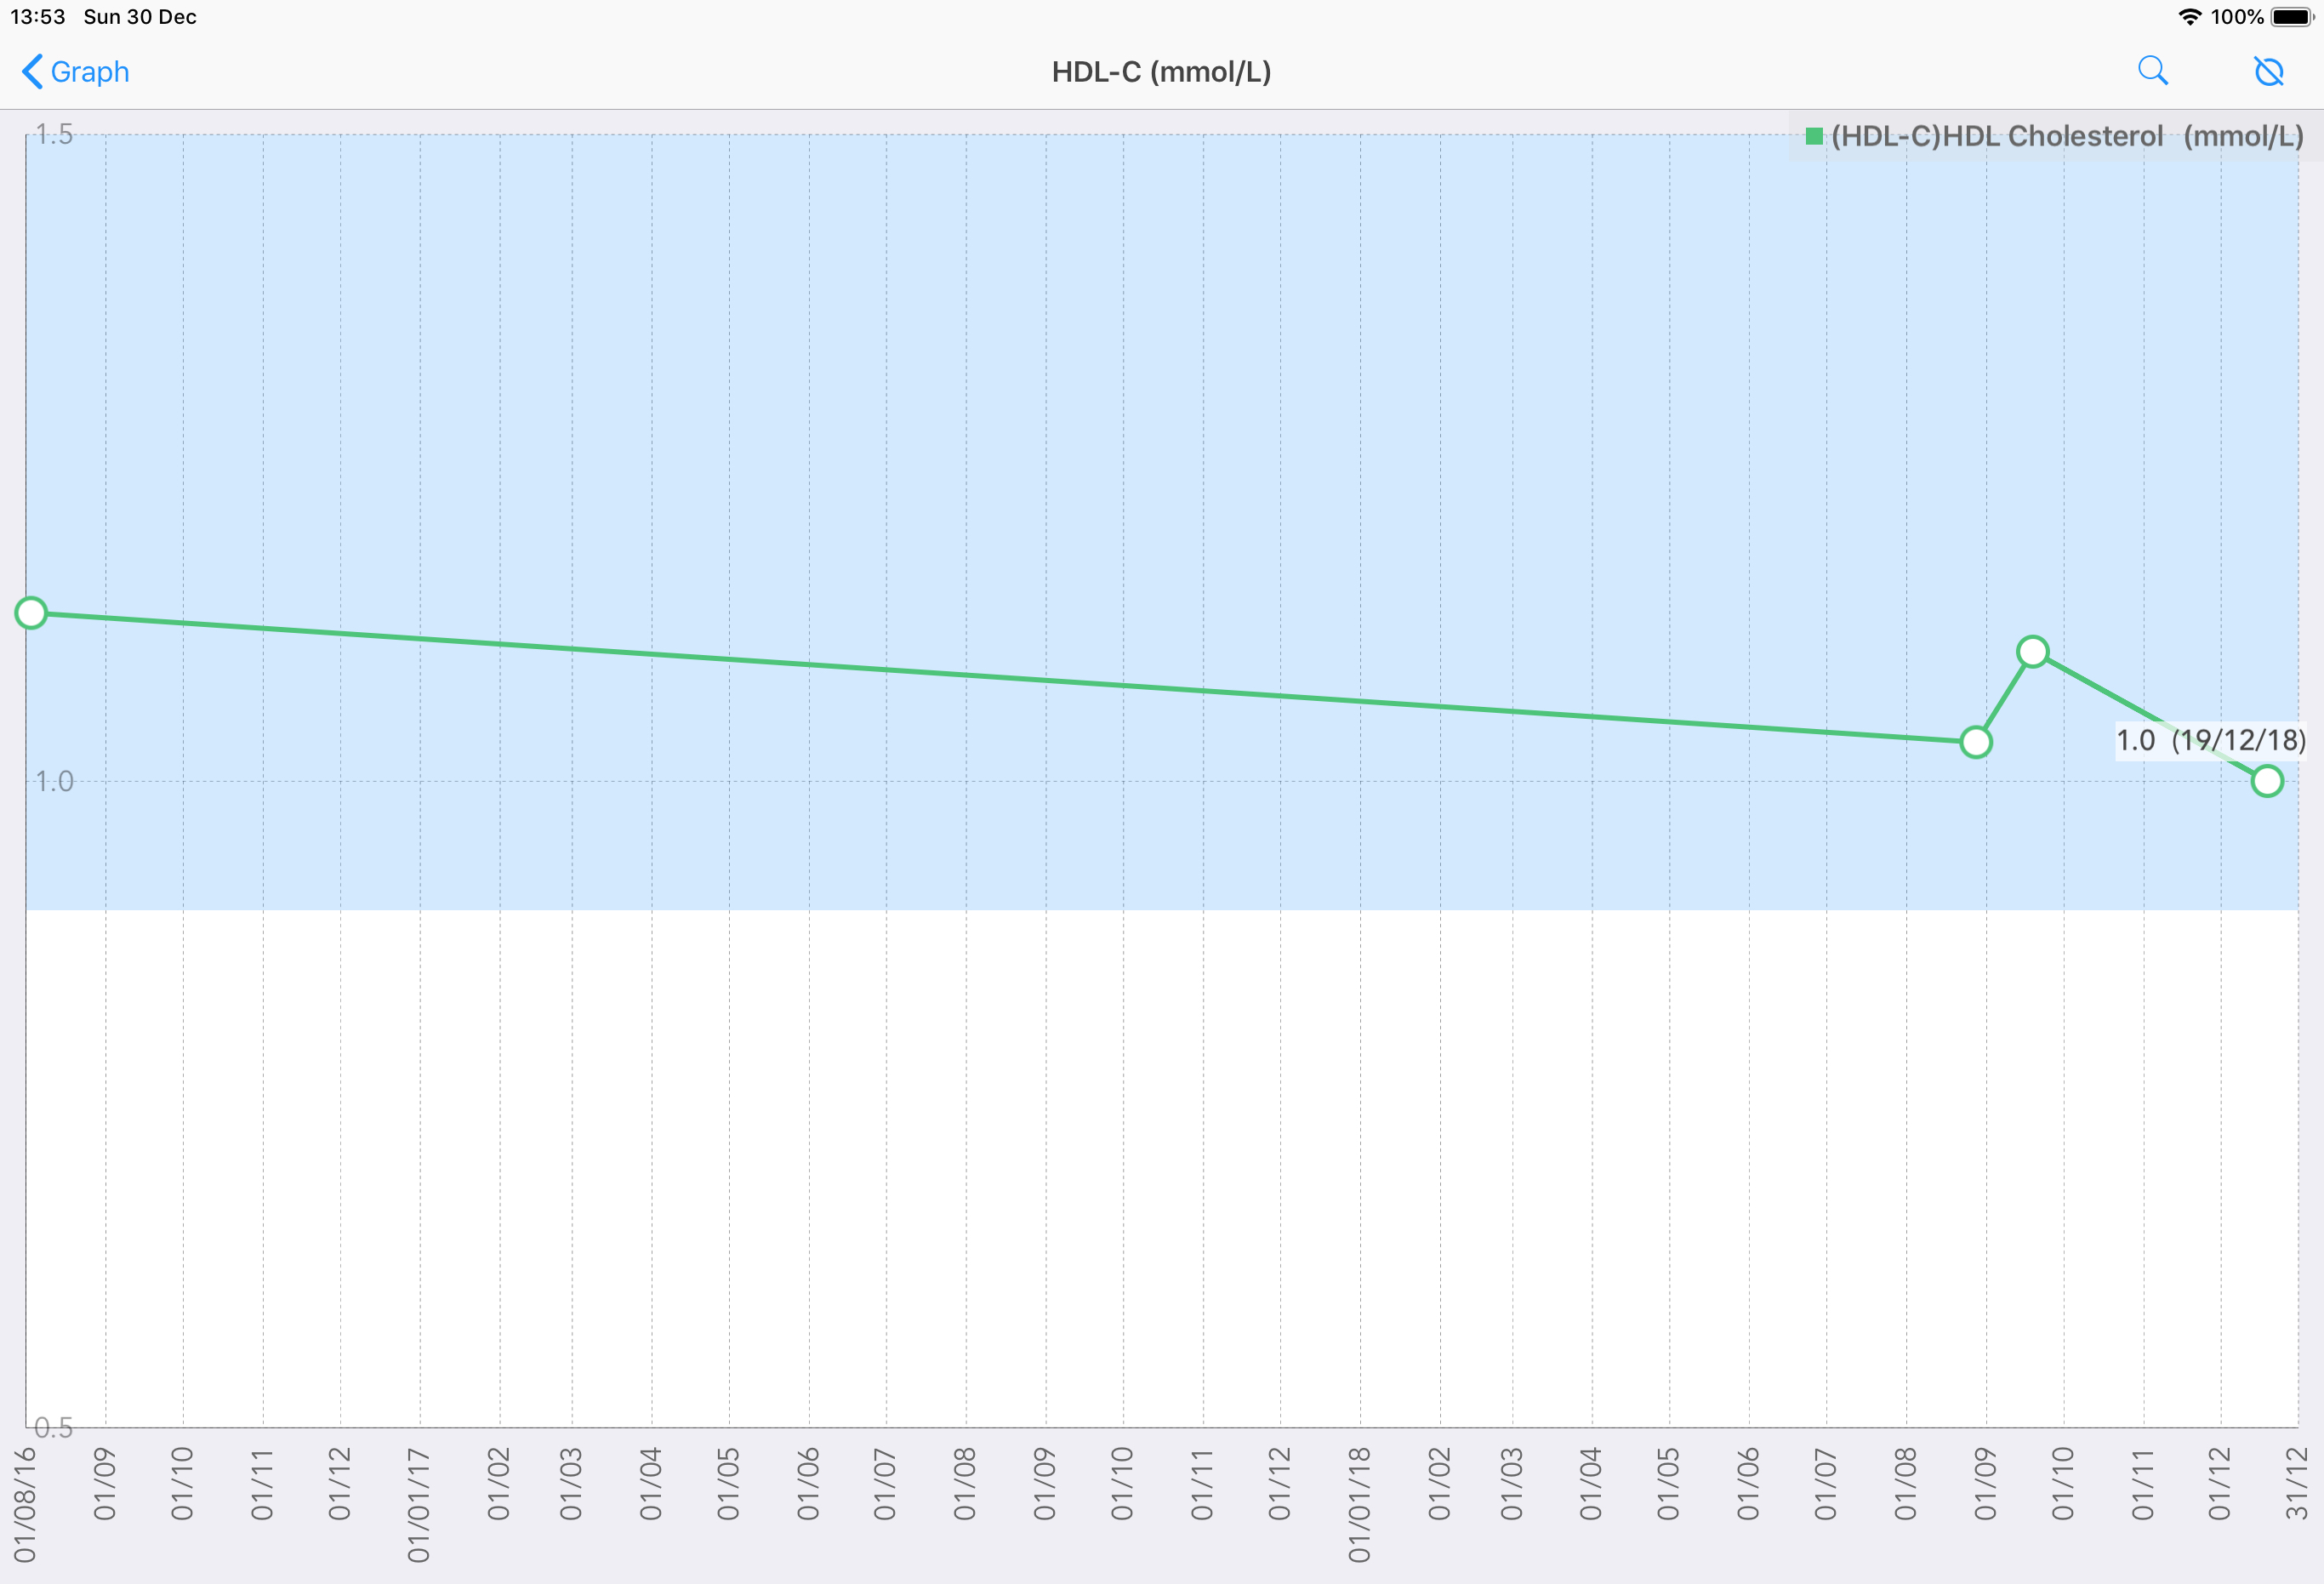Tap the 1.0 y-axis label

coord(54,781)
